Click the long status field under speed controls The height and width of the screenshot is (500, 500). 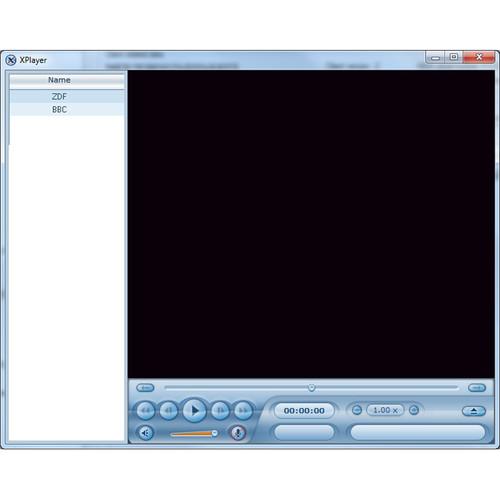pyautogui.click(x=418, y=432)
